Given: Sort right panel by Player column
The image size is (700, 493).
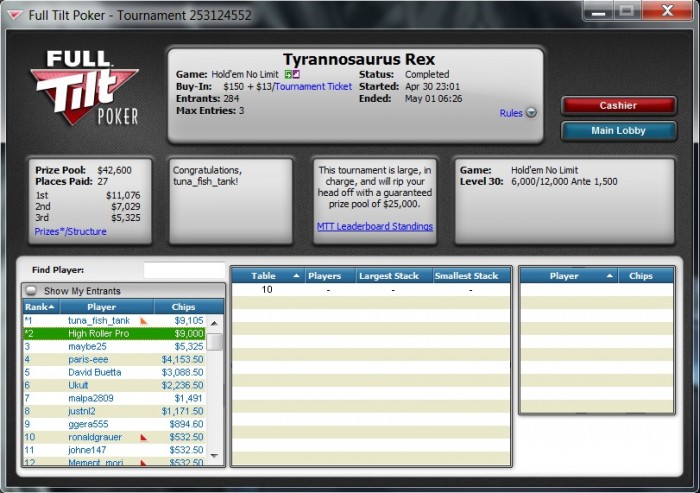Looking at the screenshot, I should pos(569,276).
